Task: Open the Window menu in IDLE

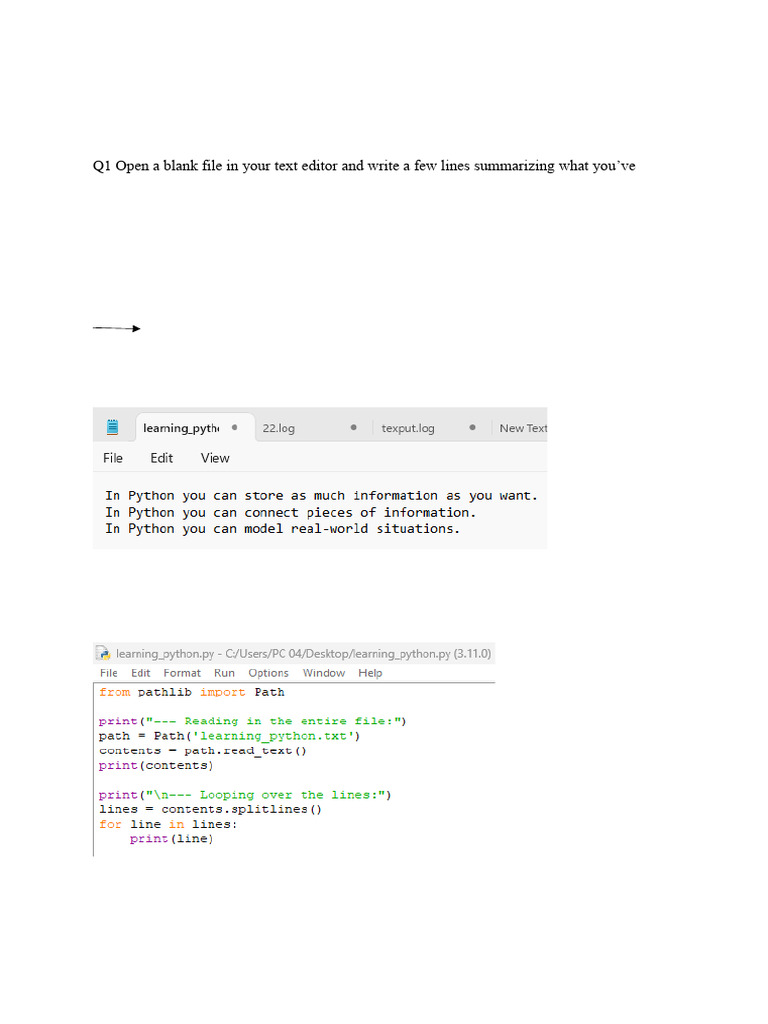Action: coord(323,673)
